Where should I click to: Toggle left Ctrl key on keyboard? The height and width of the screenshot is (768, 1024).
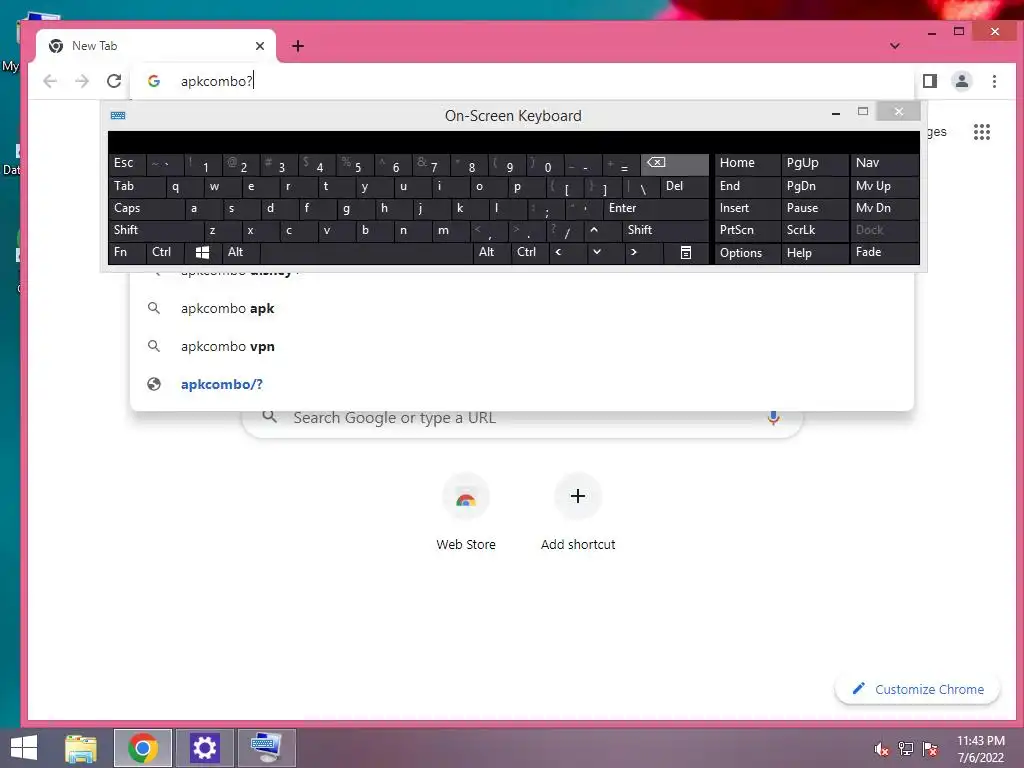click(x=165, y=252)
